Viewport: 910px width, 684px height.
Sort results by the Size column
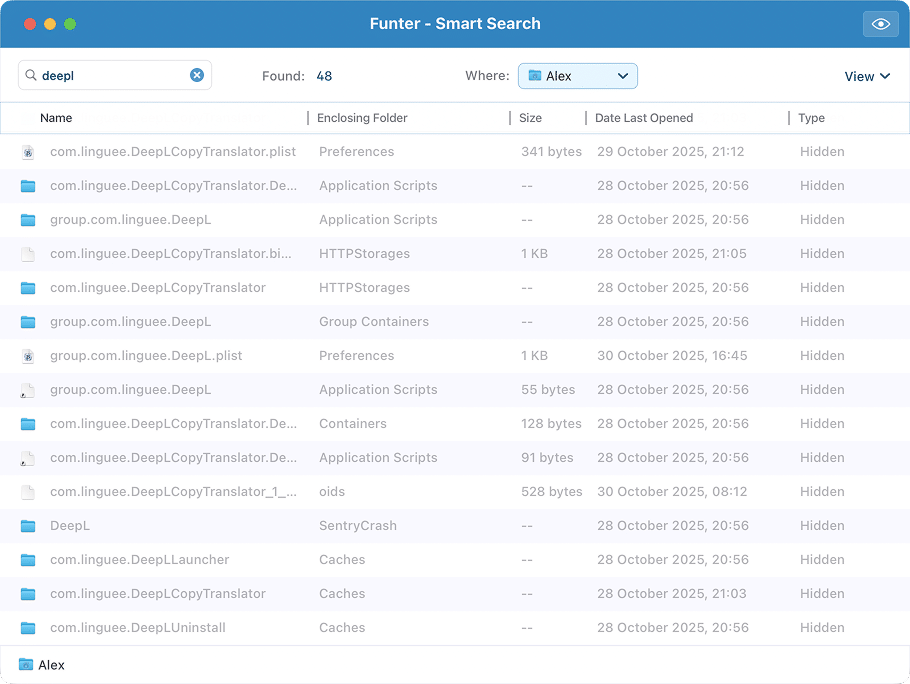(x=530, y=118)
